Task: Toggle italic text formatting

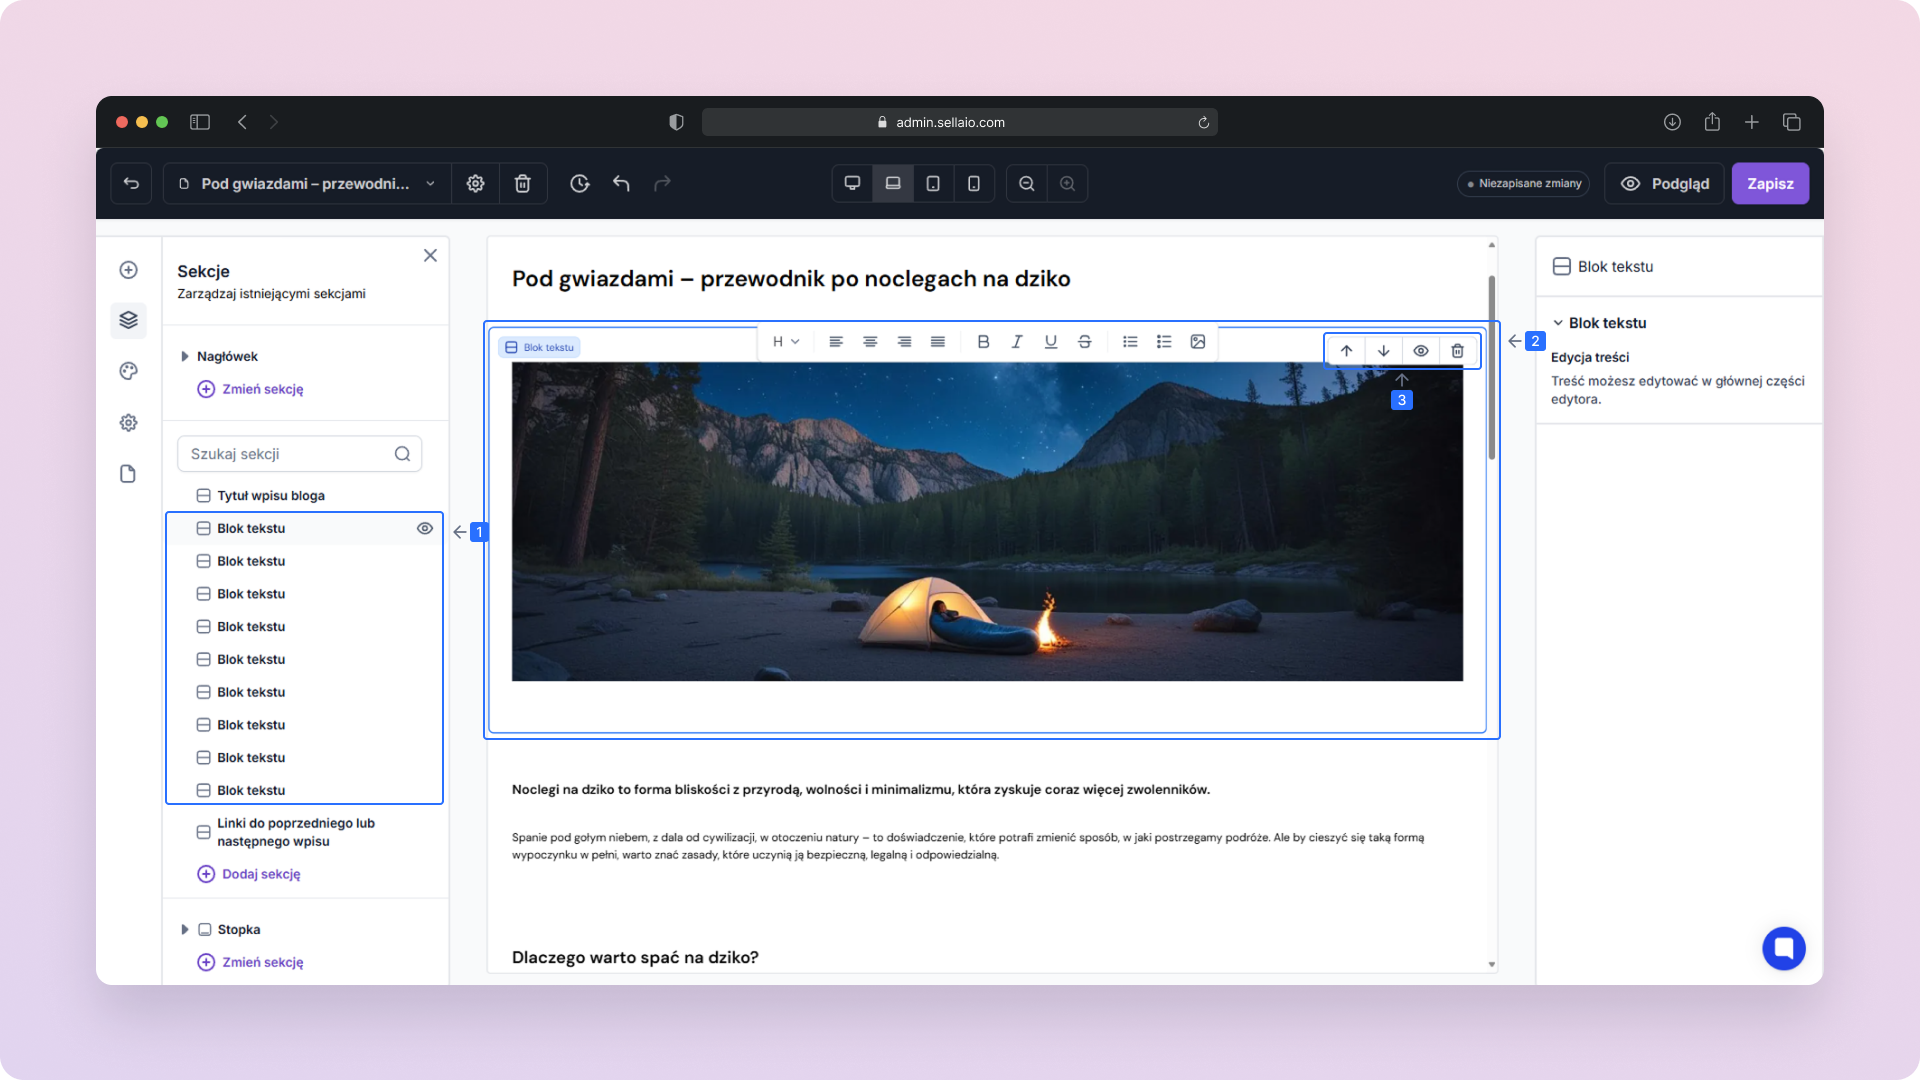Action: click(1017, 342)
